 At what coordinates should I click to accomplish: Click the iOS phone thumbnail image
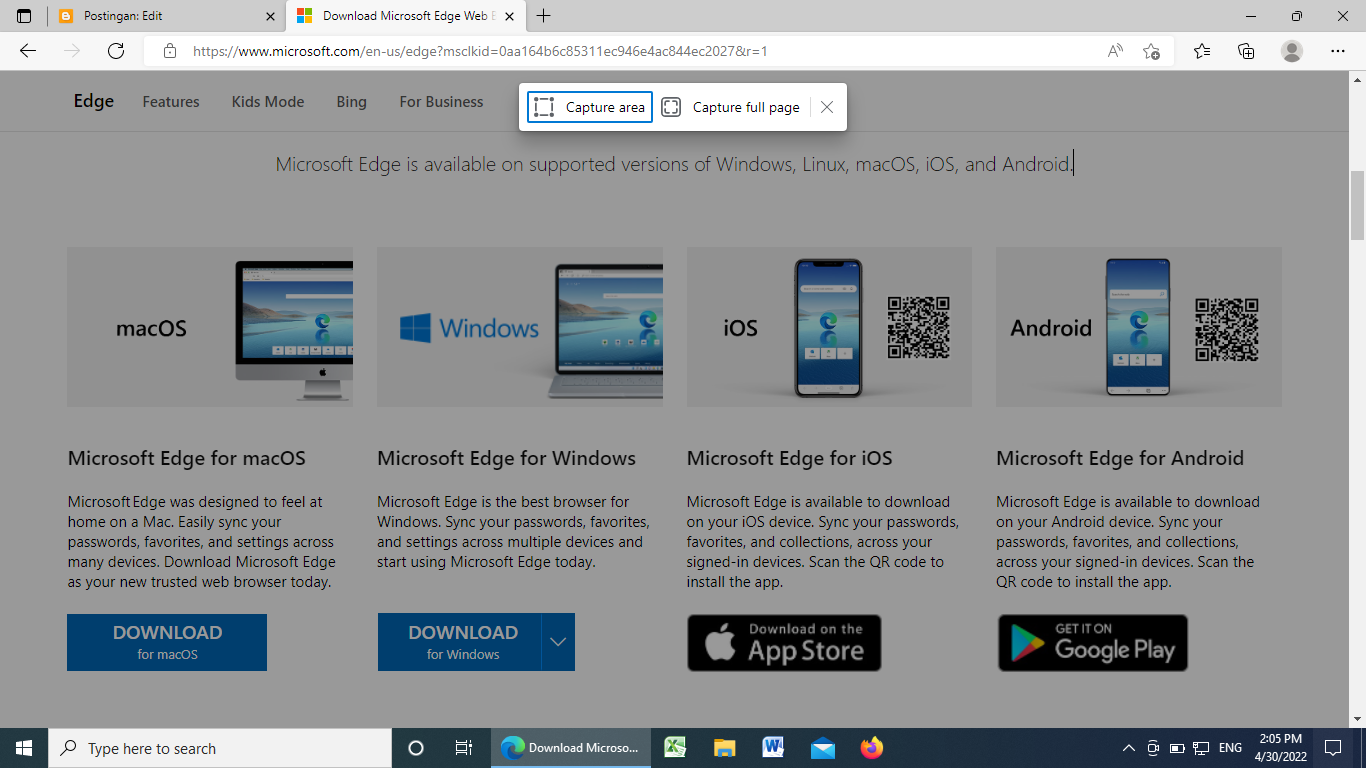coord(829,327)
